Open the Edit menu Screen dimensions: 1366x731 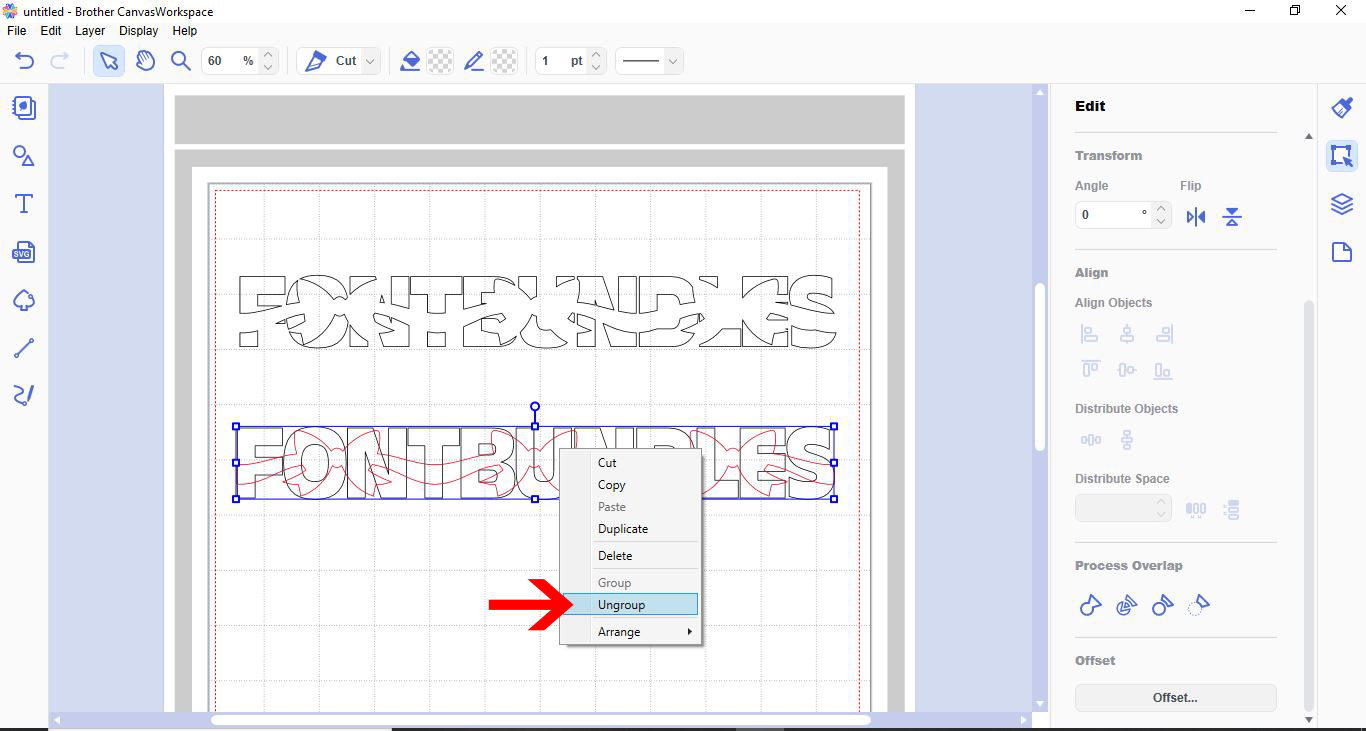51,31
